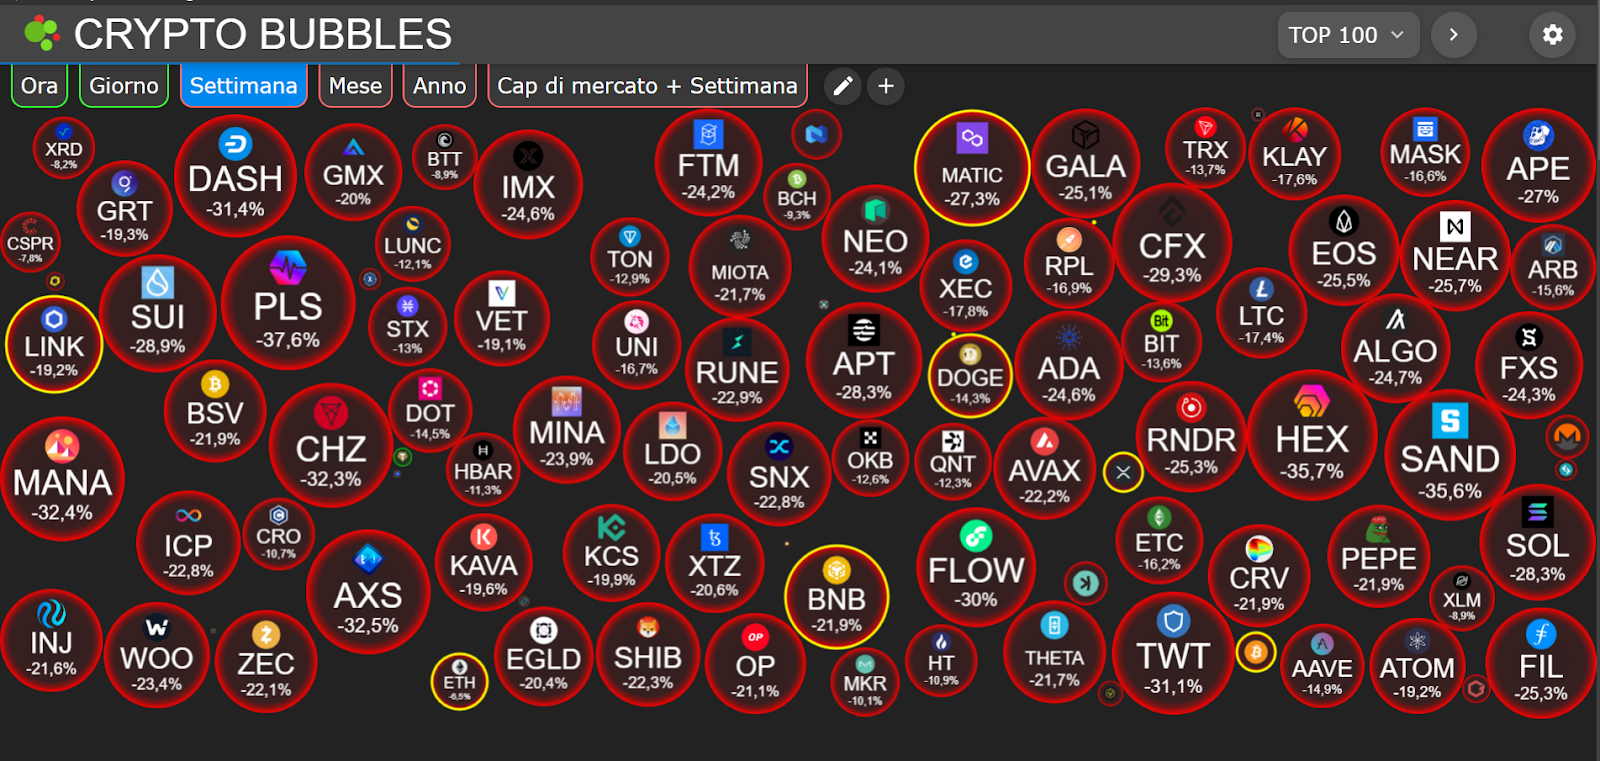Image resolution: width=1600 pixels, height=761 pixels.
Task: Select the NEAR bubble
Action: pos(1455,255)
